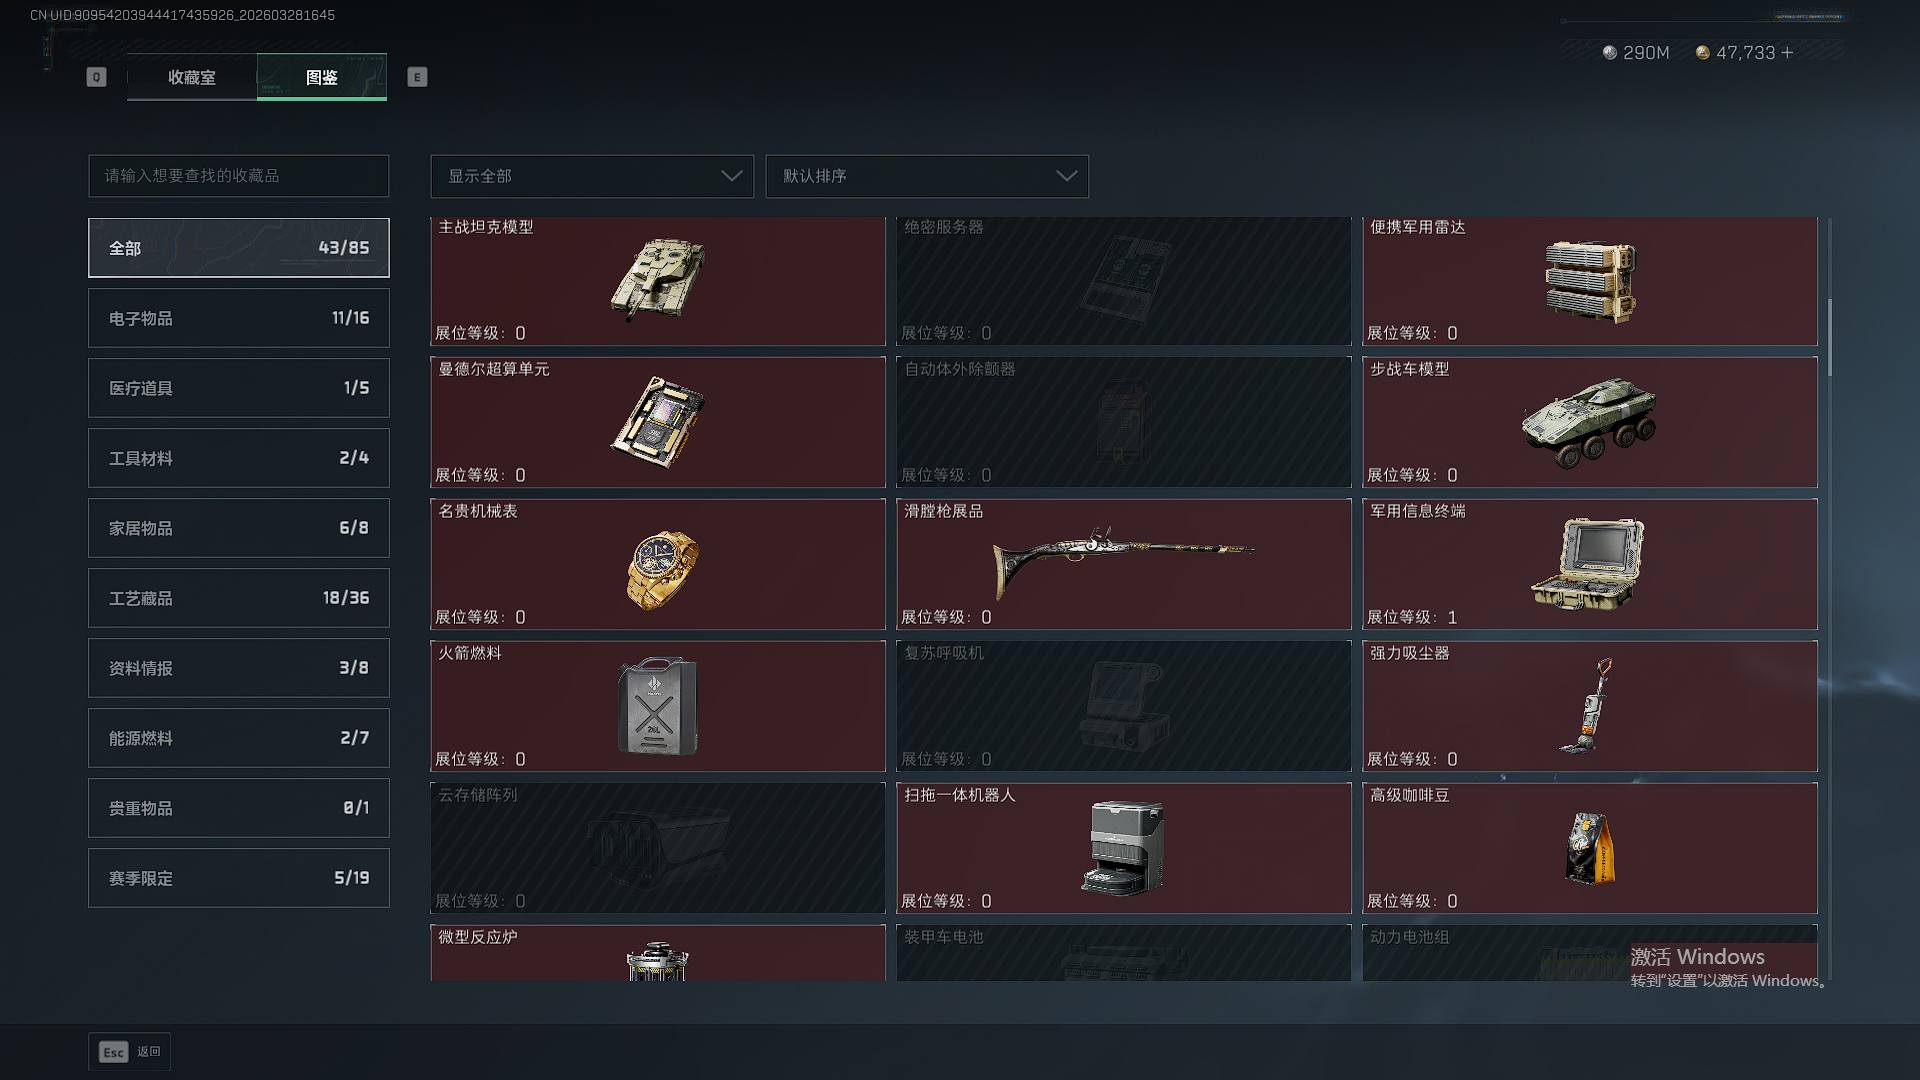Viewport: 1920px width, 1080px height.
Task: Choose the 工艺藏品 category
Action: [x=239, y=598]
